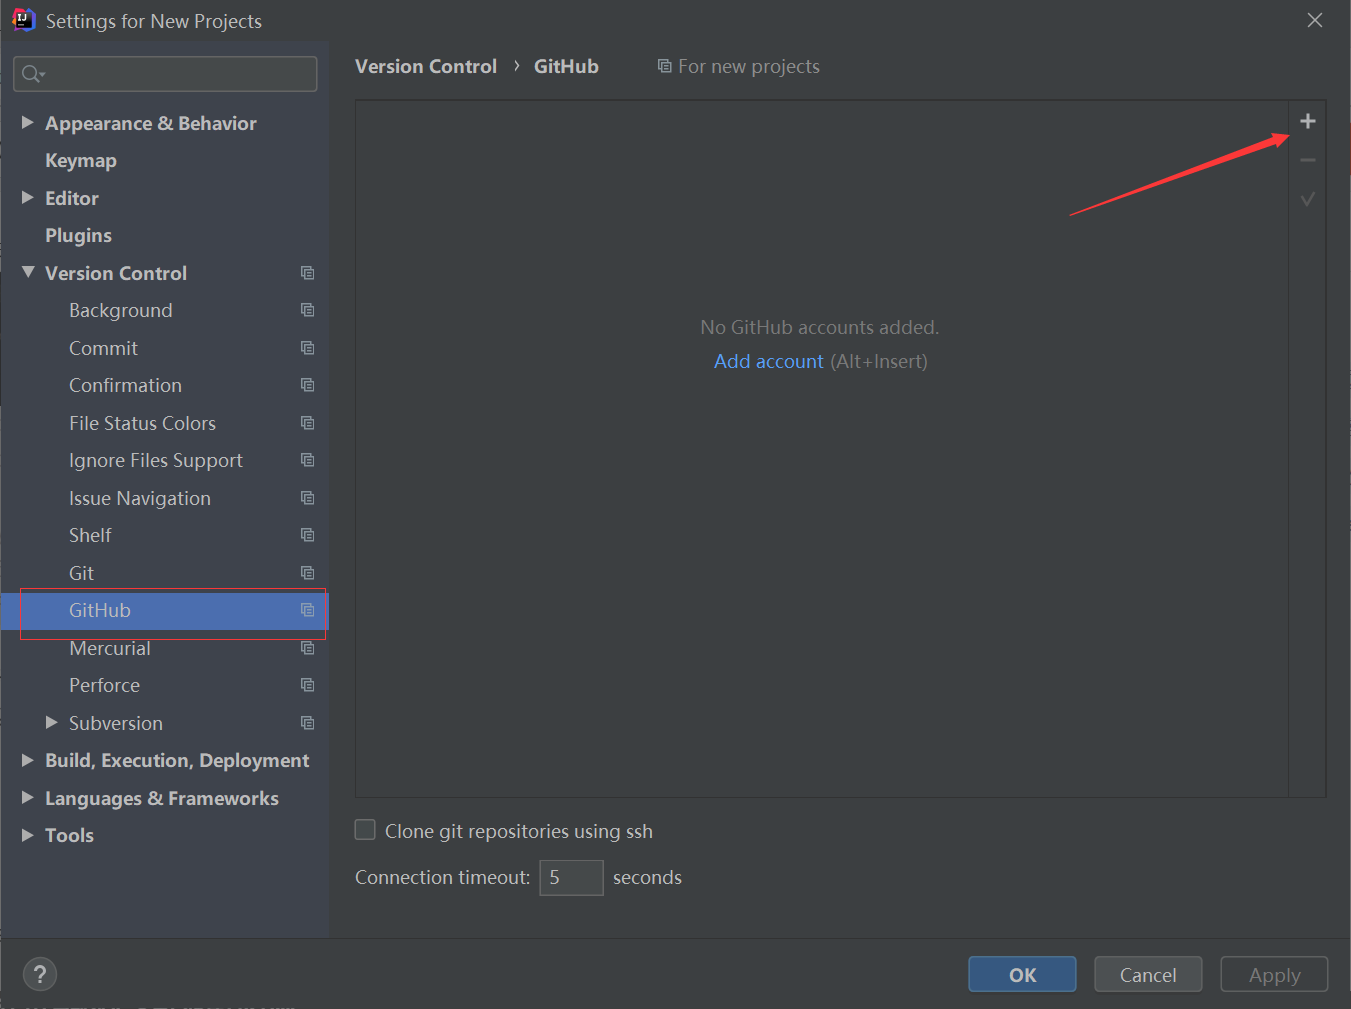The height and width of the screenshot is (1009, 1351).
Task: Focus the settings search field
Action: pyautogui.click(x=165, y=74)
